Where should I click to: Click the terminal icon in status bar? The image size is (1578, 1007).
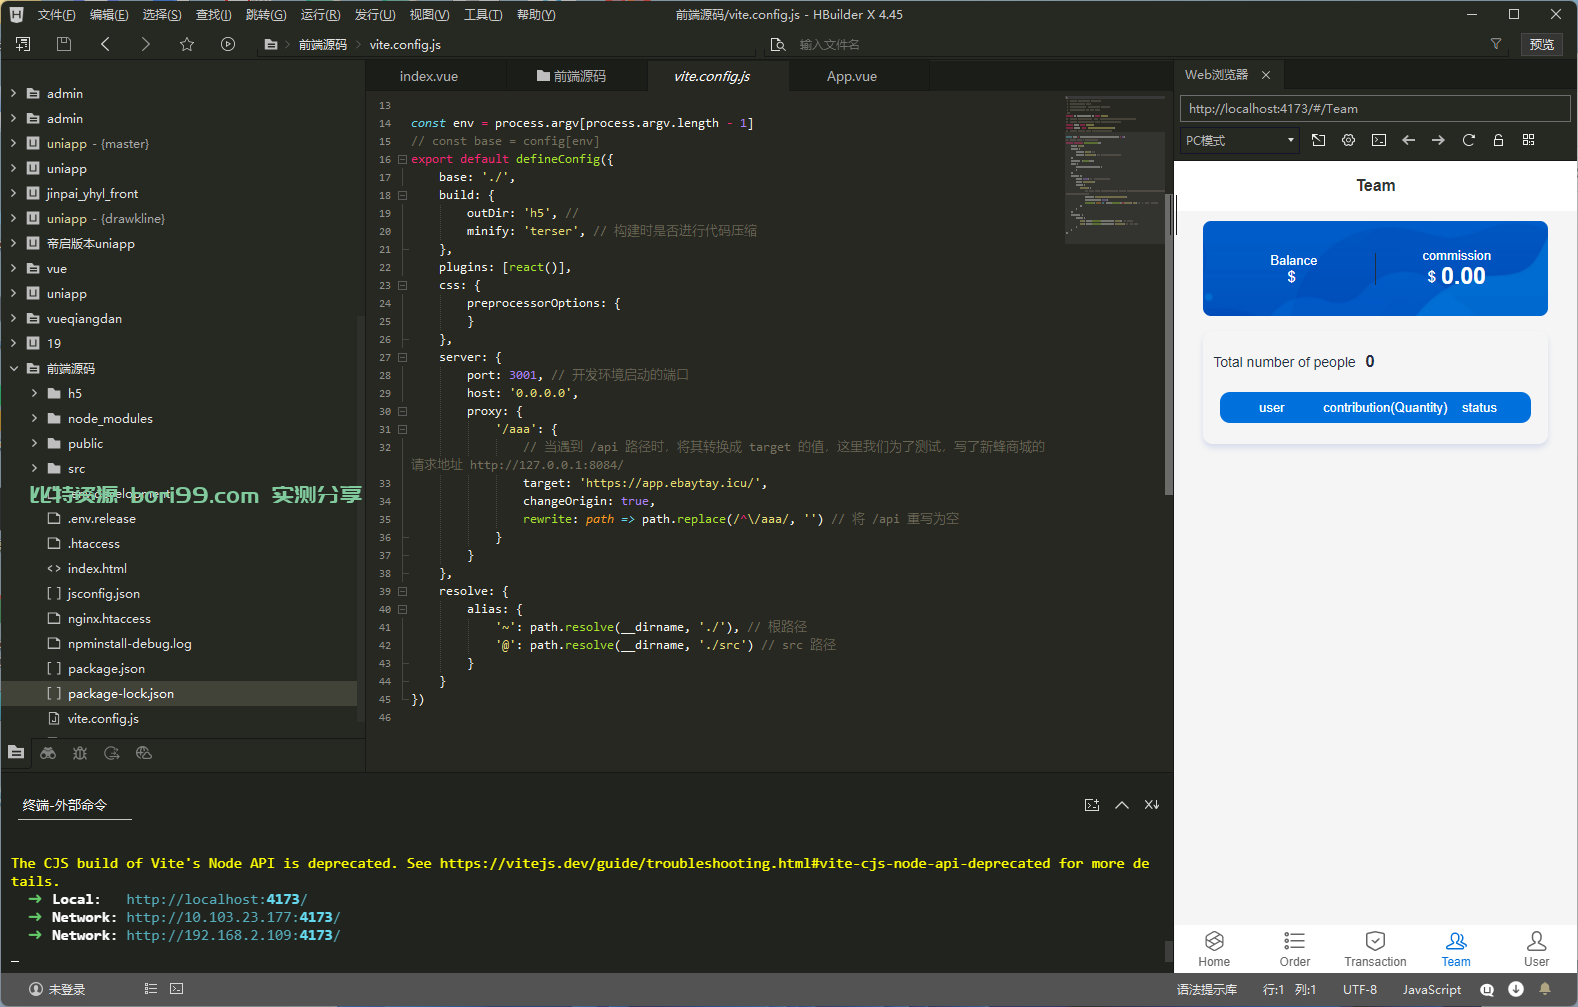point(177,989)
